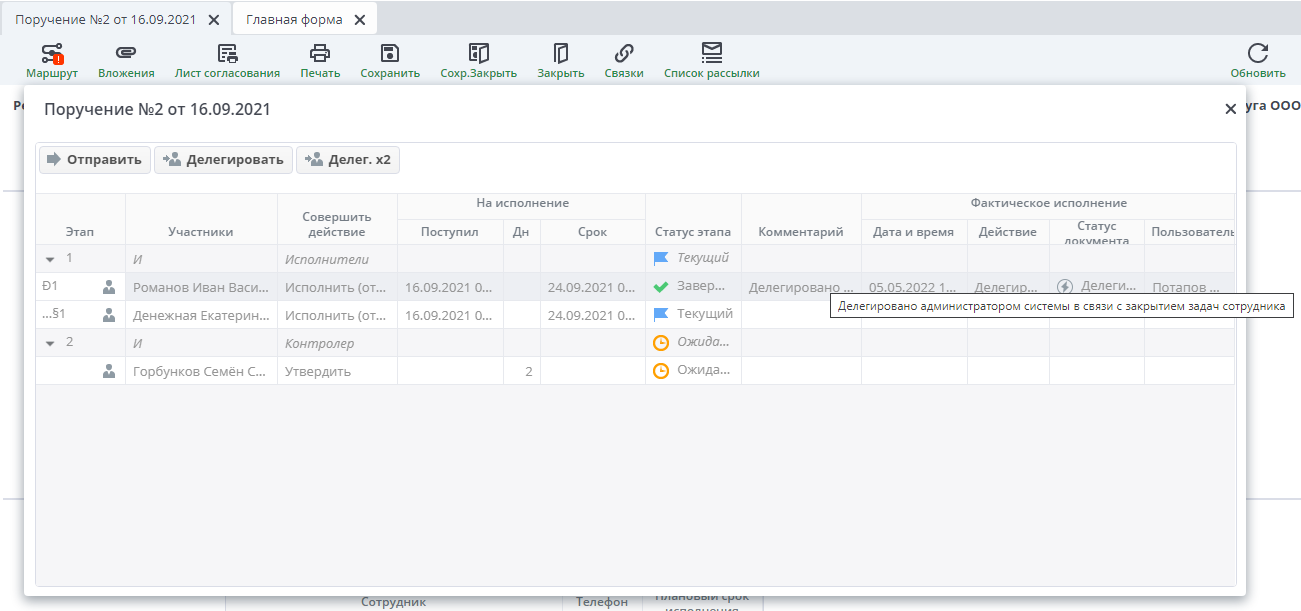This screenshot has width=1301, height=611.
Task: Collapse stage 2 Контролер group
Action: [x=50, y=343]
